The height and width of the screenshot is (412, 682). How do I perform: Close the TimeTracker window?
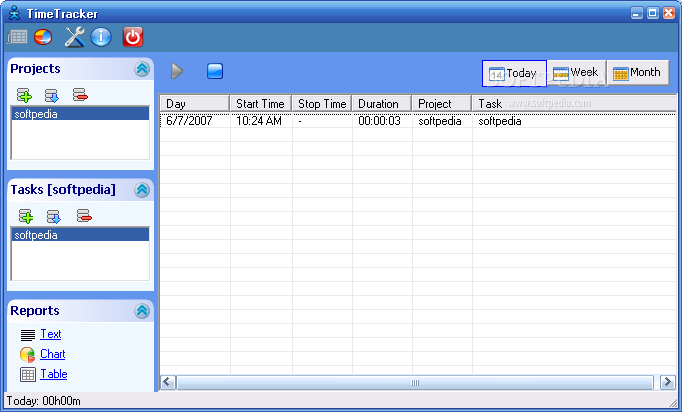point(669,13)
